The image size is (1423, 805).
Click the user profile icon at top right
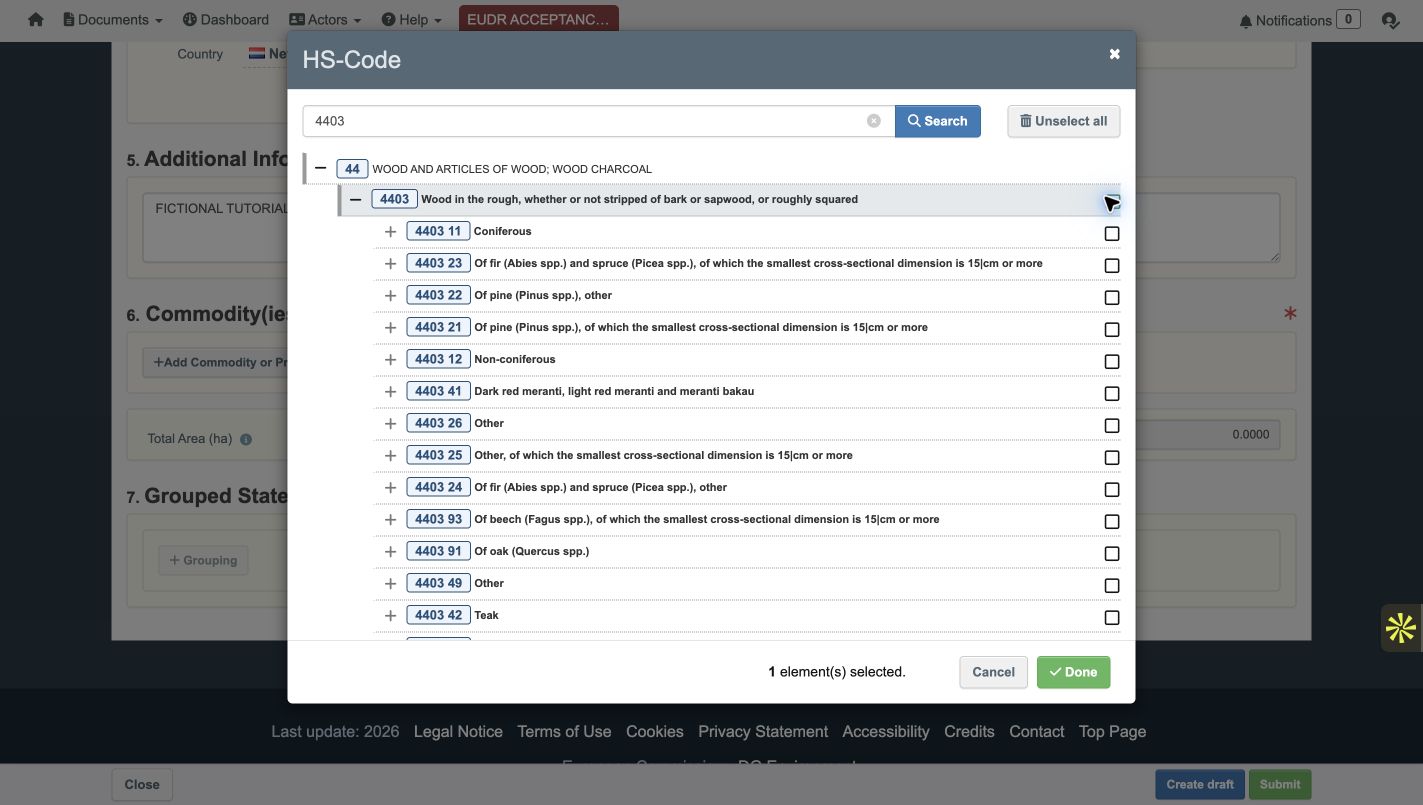point(1390,20)
